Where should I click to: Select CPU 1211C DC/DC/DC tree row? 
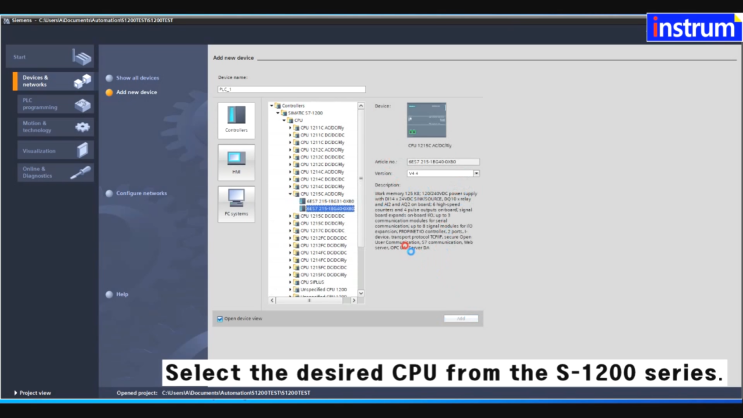[322, 135]
